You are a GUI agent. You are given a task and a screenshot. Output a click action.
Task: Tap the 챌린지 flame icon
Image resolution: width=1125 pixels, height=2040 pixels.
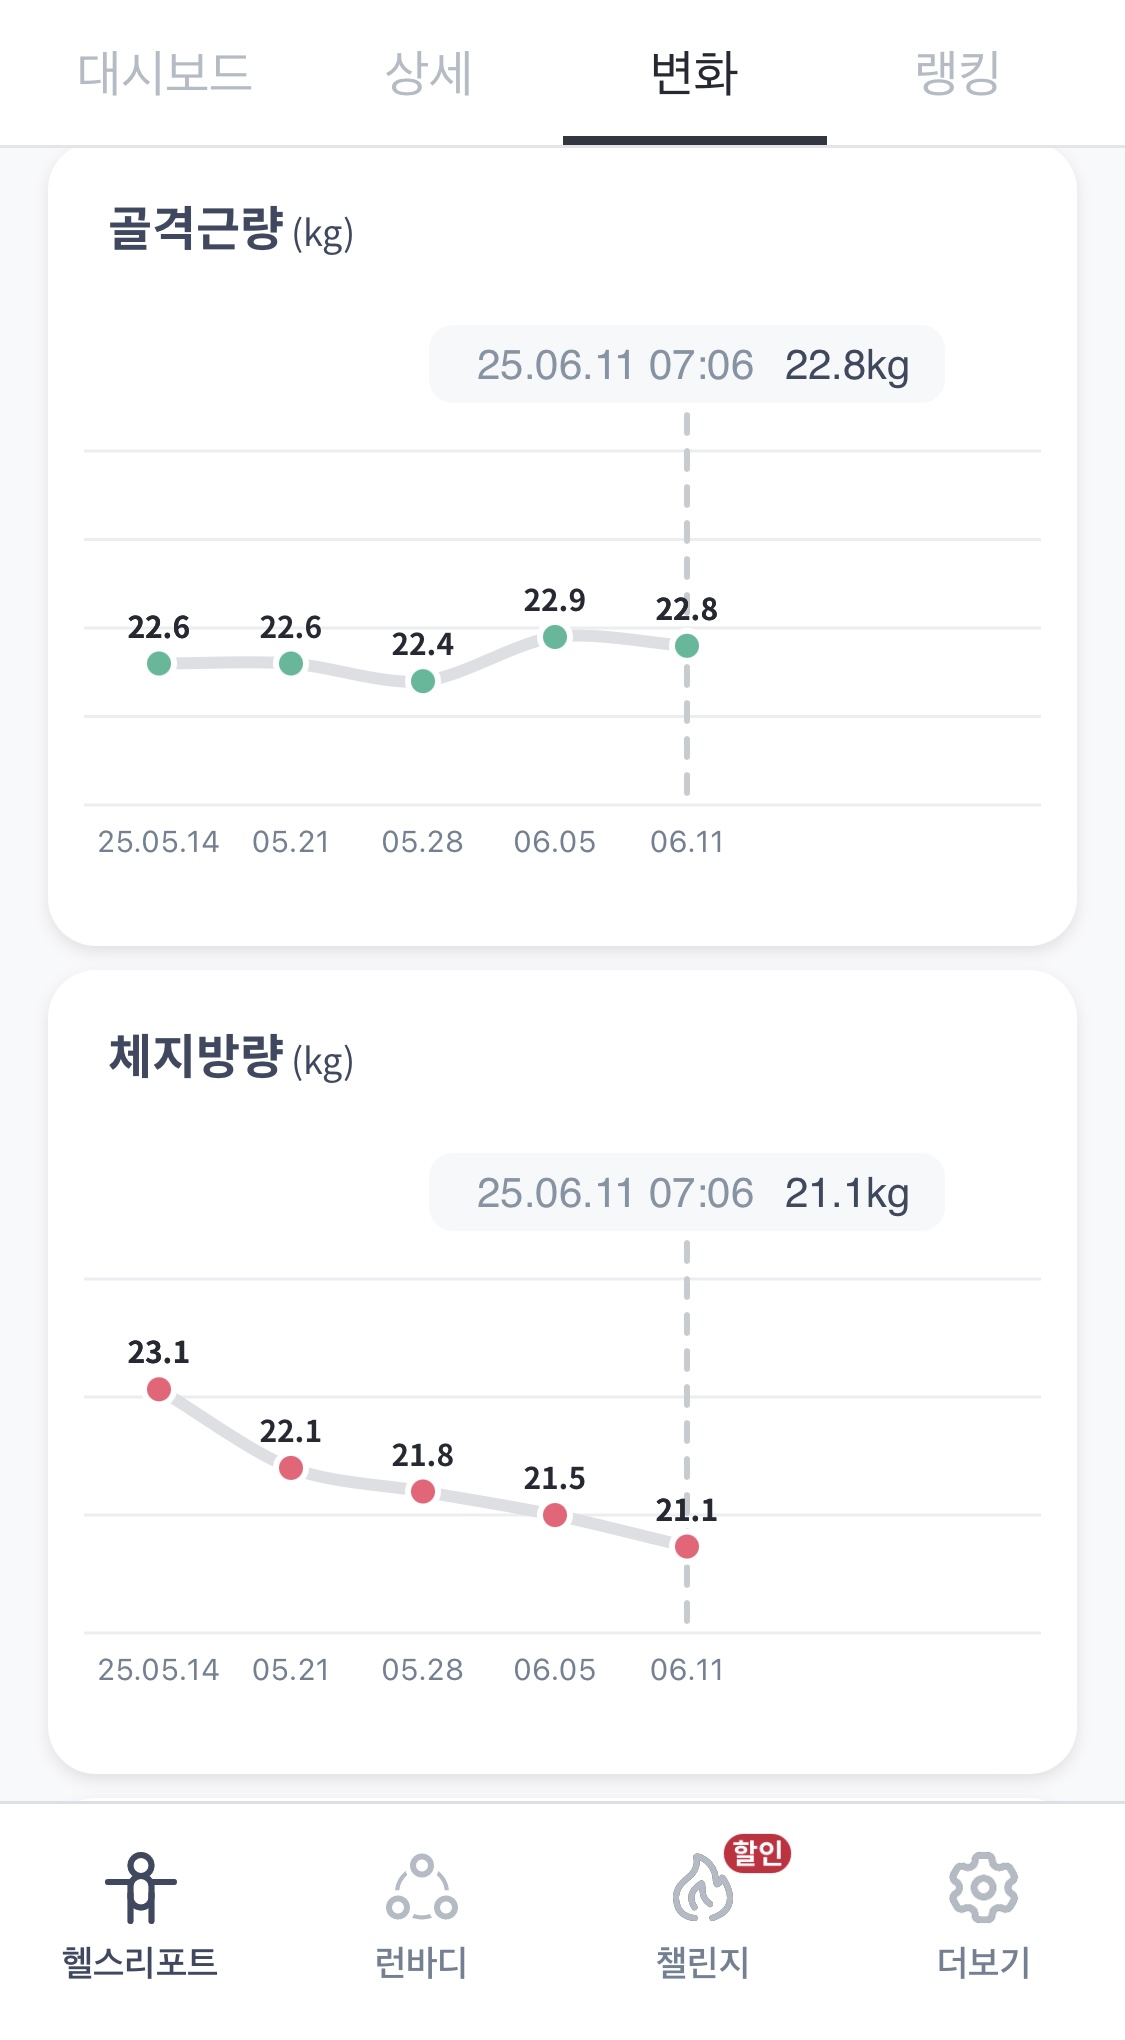tap(702, 1888)
